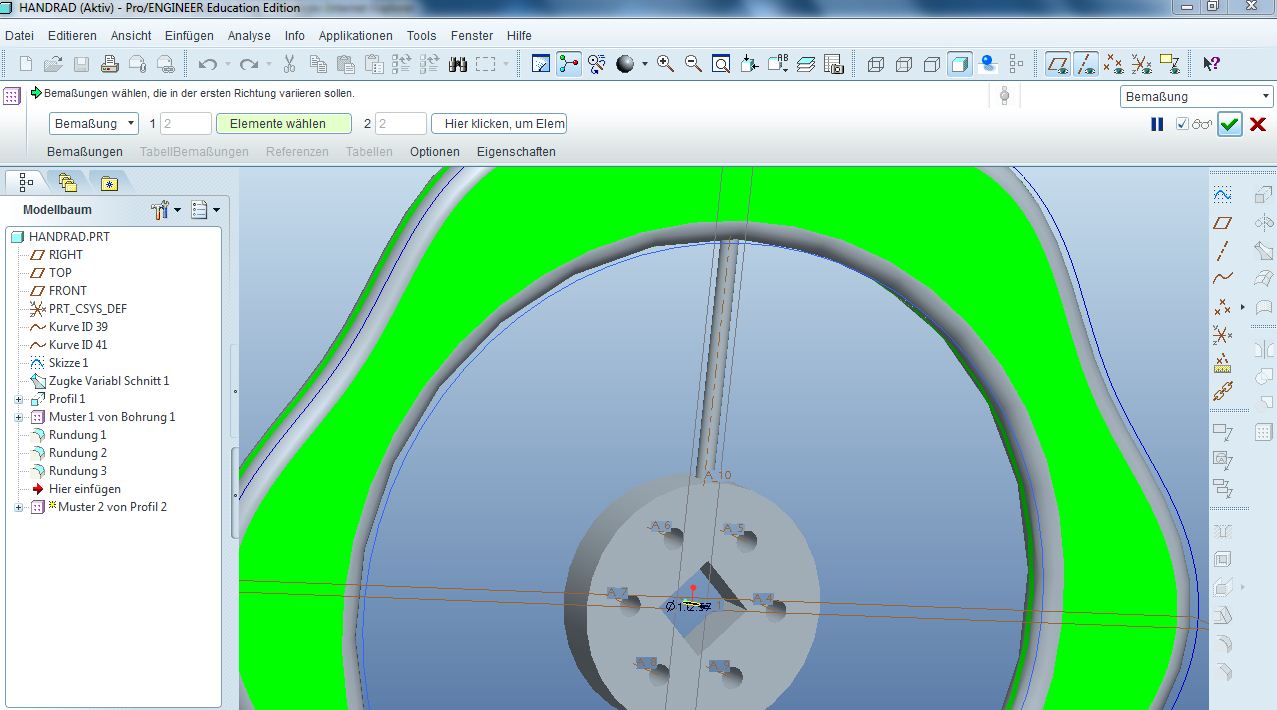Click the pattern feature icon in dashboard
Viewport: 1277px width, 710px height.
pyautogui.click(x=11, y=96)
